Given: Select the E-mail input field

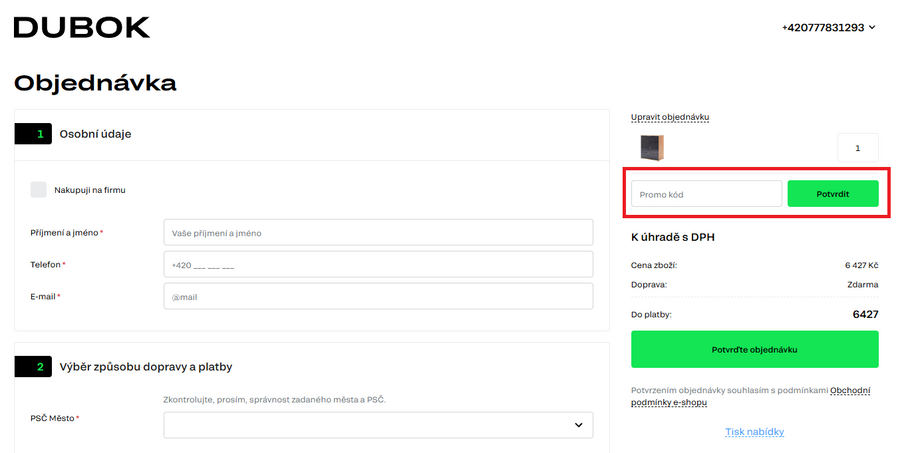Looking at the screenshot, I should (378, 297).
